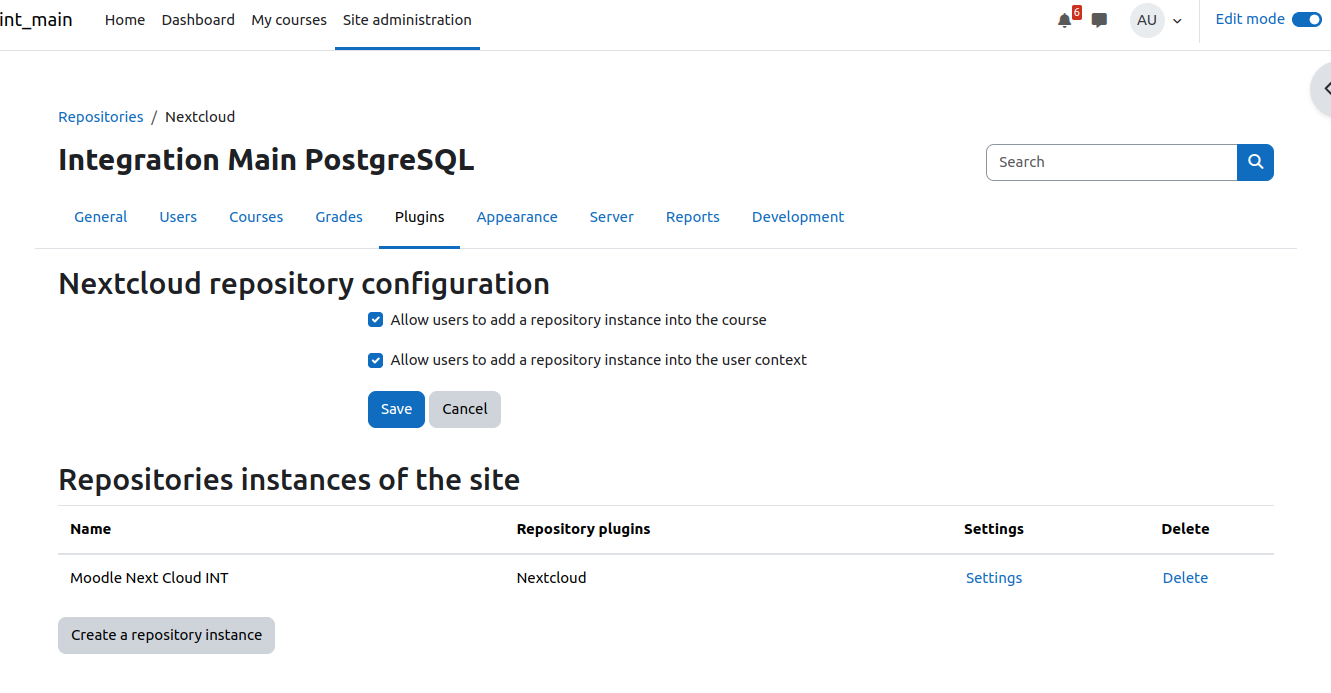Screen dimensions: 1331x693
Task: Click the Name column header
Action: tap(90, 529)
